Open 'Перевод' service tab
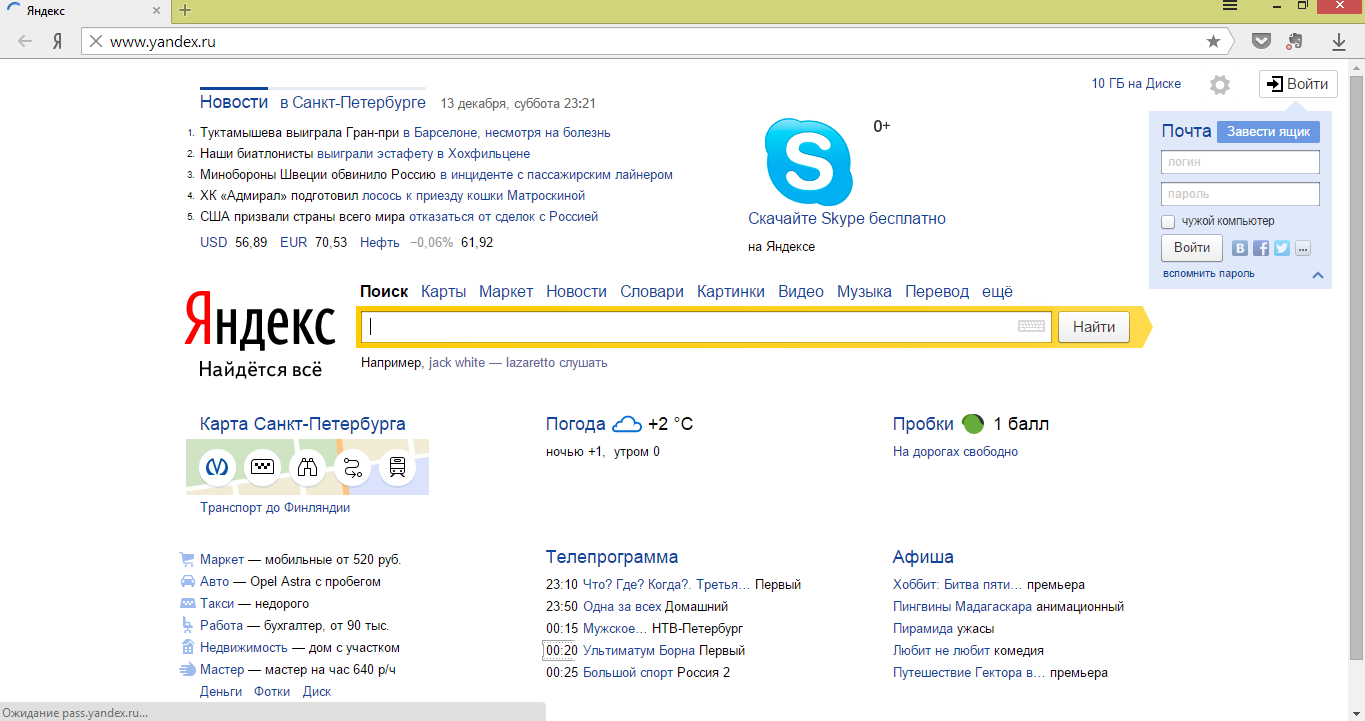This screenshot has width=1365, height=721. 937,292
